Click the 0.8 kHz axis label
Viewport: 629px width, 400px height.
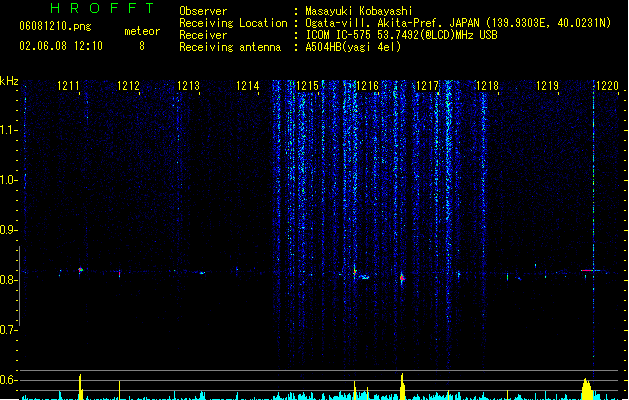(x=8, y=280)
